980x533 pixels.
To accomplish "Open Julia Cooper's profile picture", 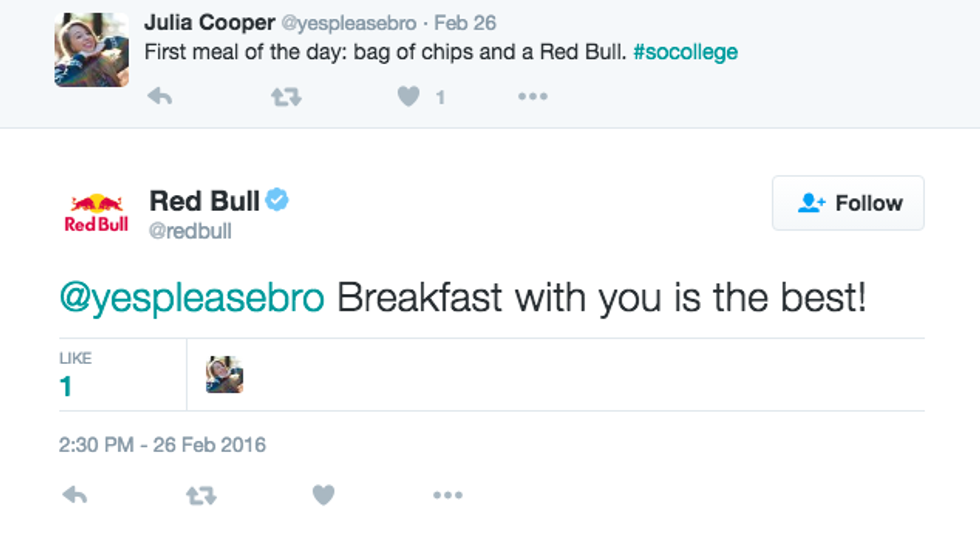I will point(91,50).
